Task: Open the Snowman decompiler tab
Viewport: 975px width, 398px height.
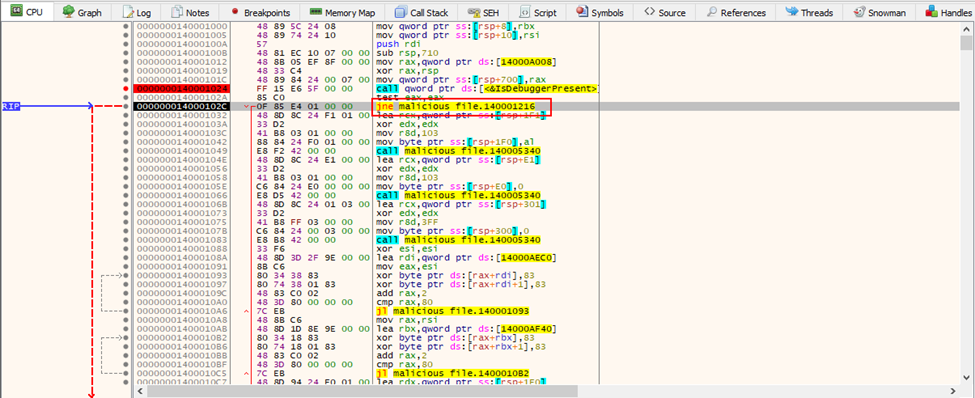Action: (x=879, y=12)
